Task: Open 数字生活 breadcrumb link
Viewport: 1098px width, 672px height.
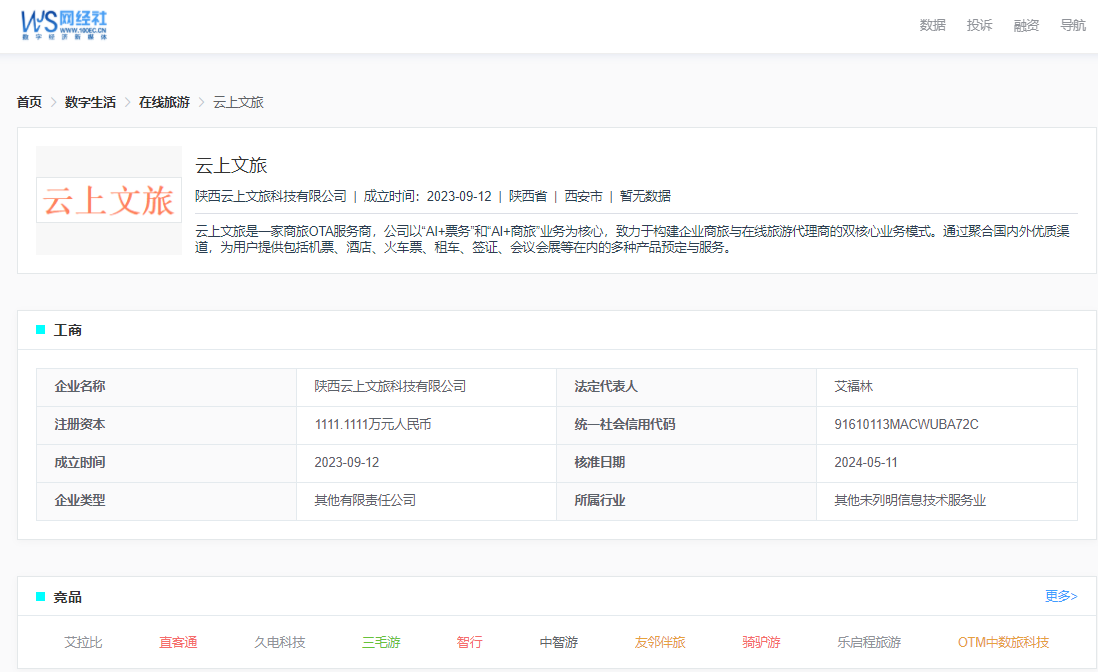Action: pyautogui.click(x=90, y=102)
